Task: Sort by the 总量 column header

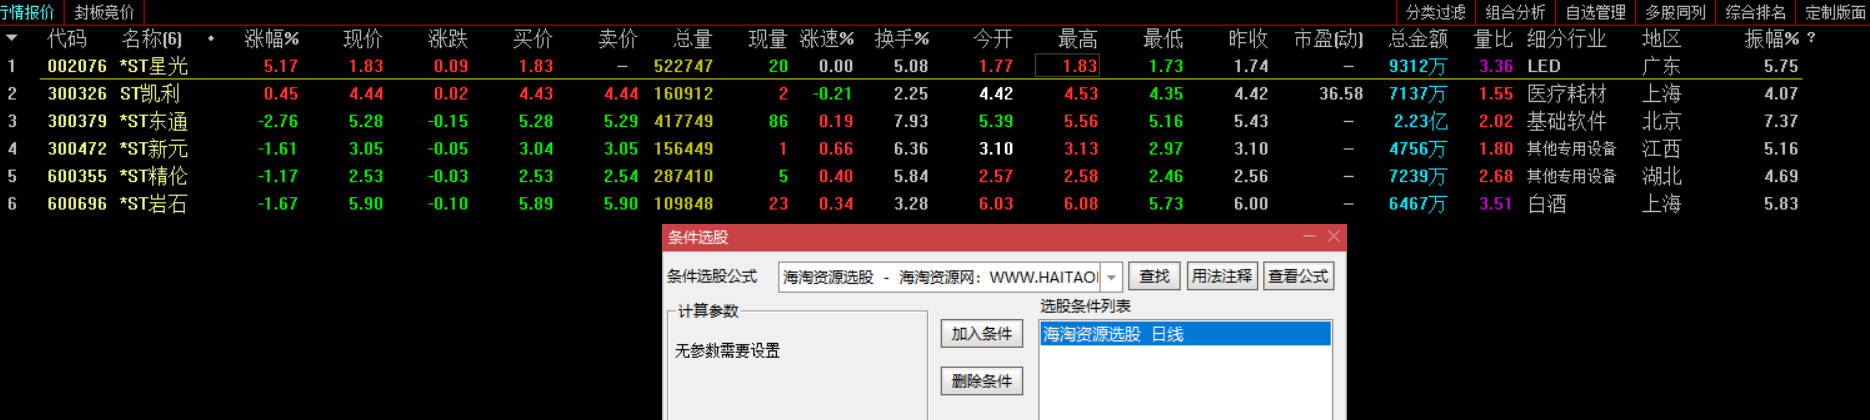Action: 692,39
